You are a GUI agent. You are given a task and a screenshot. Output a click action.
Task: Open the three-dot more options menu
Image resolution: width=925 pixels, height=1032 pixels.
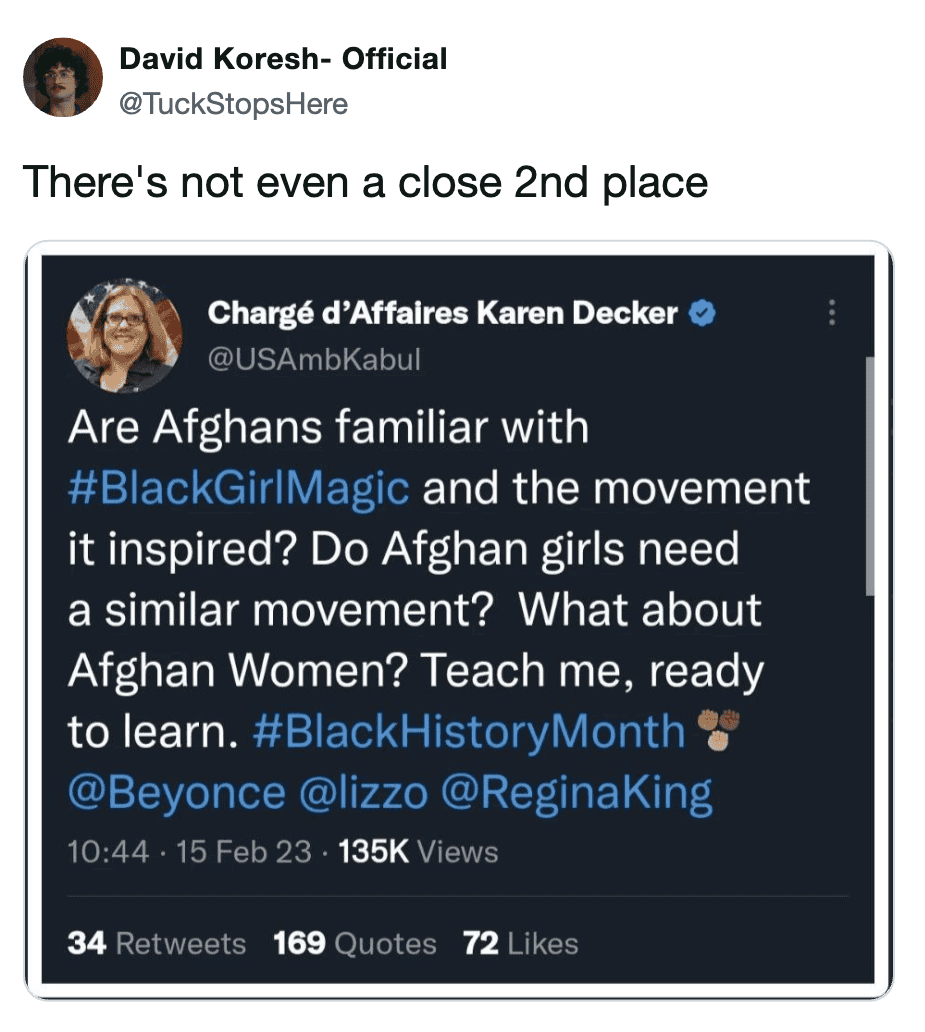(x=829, y=314)
